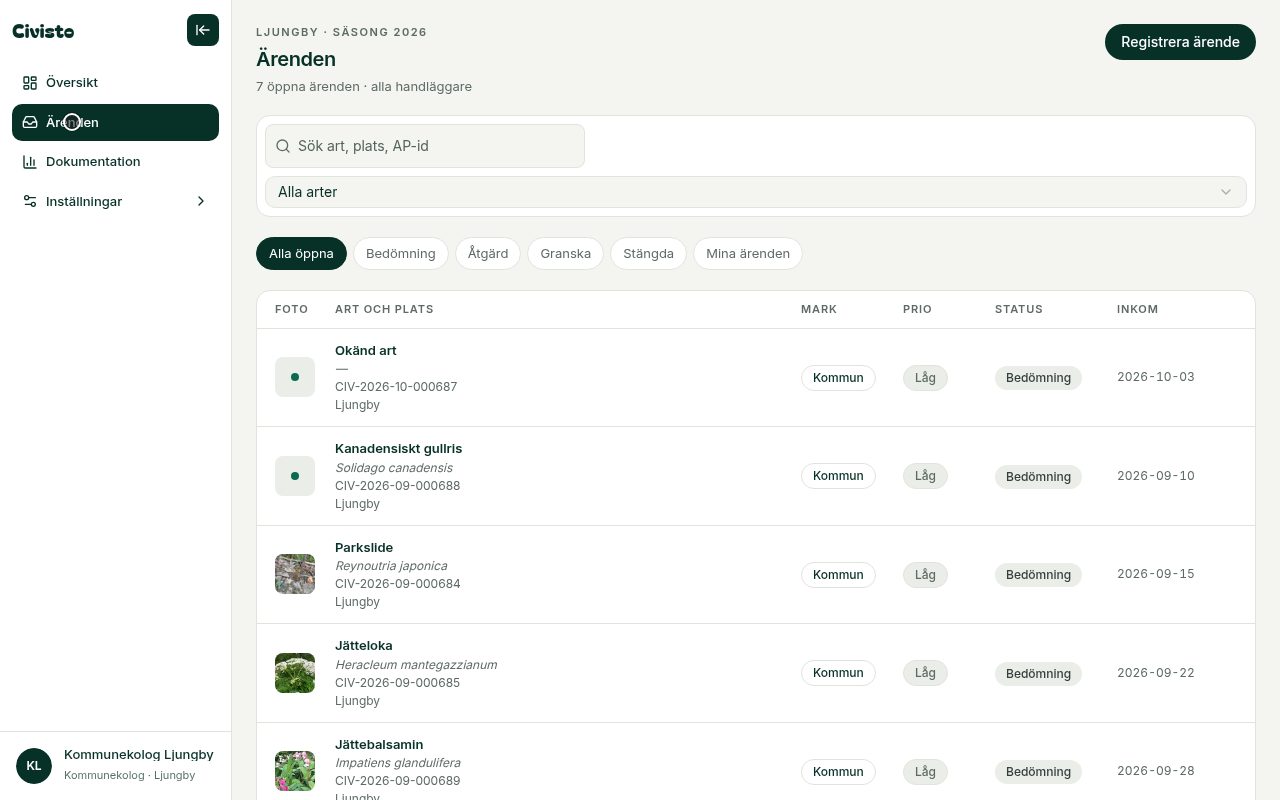Viewport: 1280px width, 800px height.
Task: Expand the Inställningar submenu chevron
Action: point(201,201)
